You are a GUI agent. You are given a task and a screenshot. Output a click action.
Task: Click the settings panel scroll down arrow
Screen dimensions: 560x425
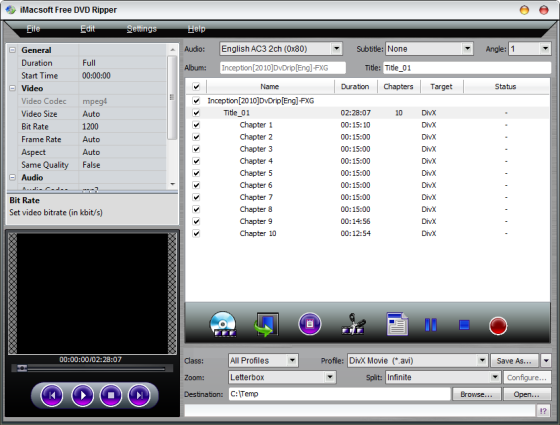click(x=172, y=184)
